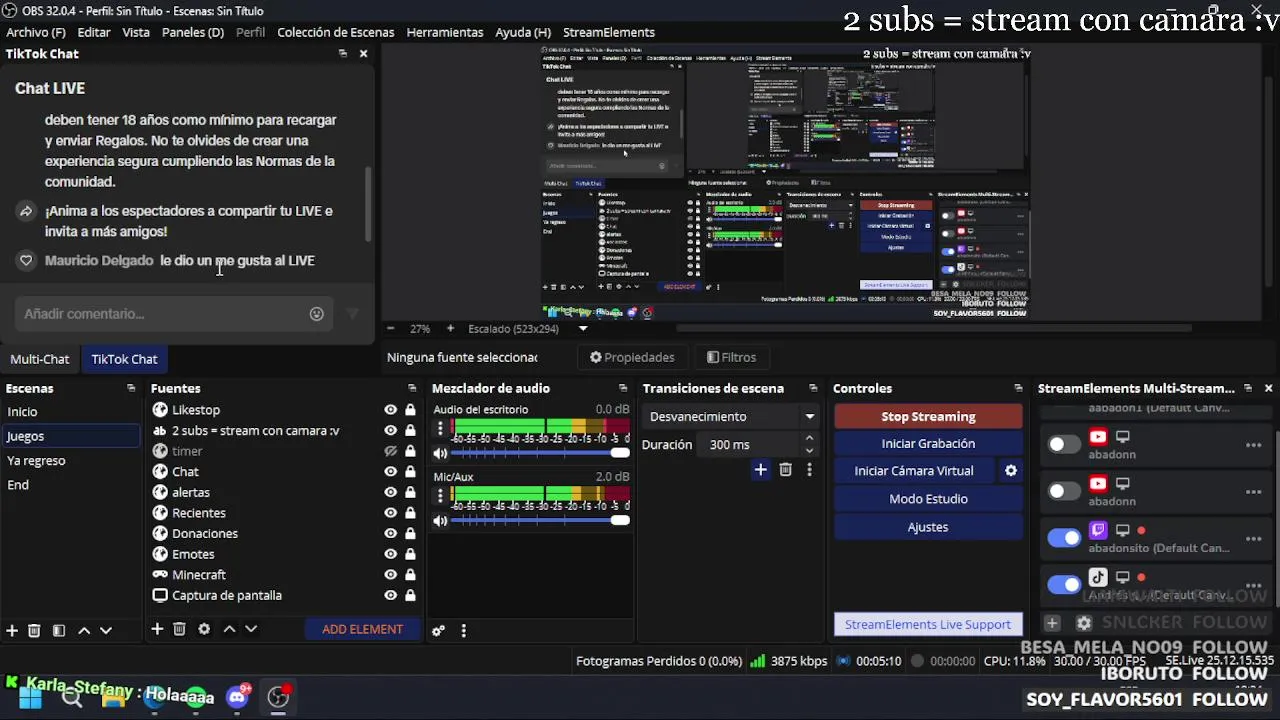Viewport: 1280px width, 720px height.
Task: Disable TikTok destination stream toggle
Action: [x=1064, y=584]
